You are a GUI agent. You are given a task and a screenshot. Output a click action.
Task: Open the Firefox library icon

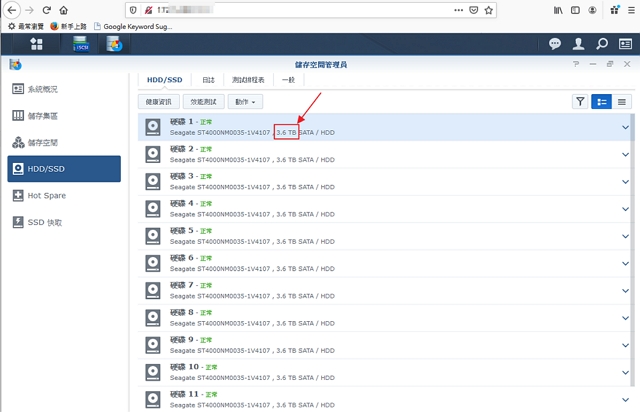coord(558,10)
